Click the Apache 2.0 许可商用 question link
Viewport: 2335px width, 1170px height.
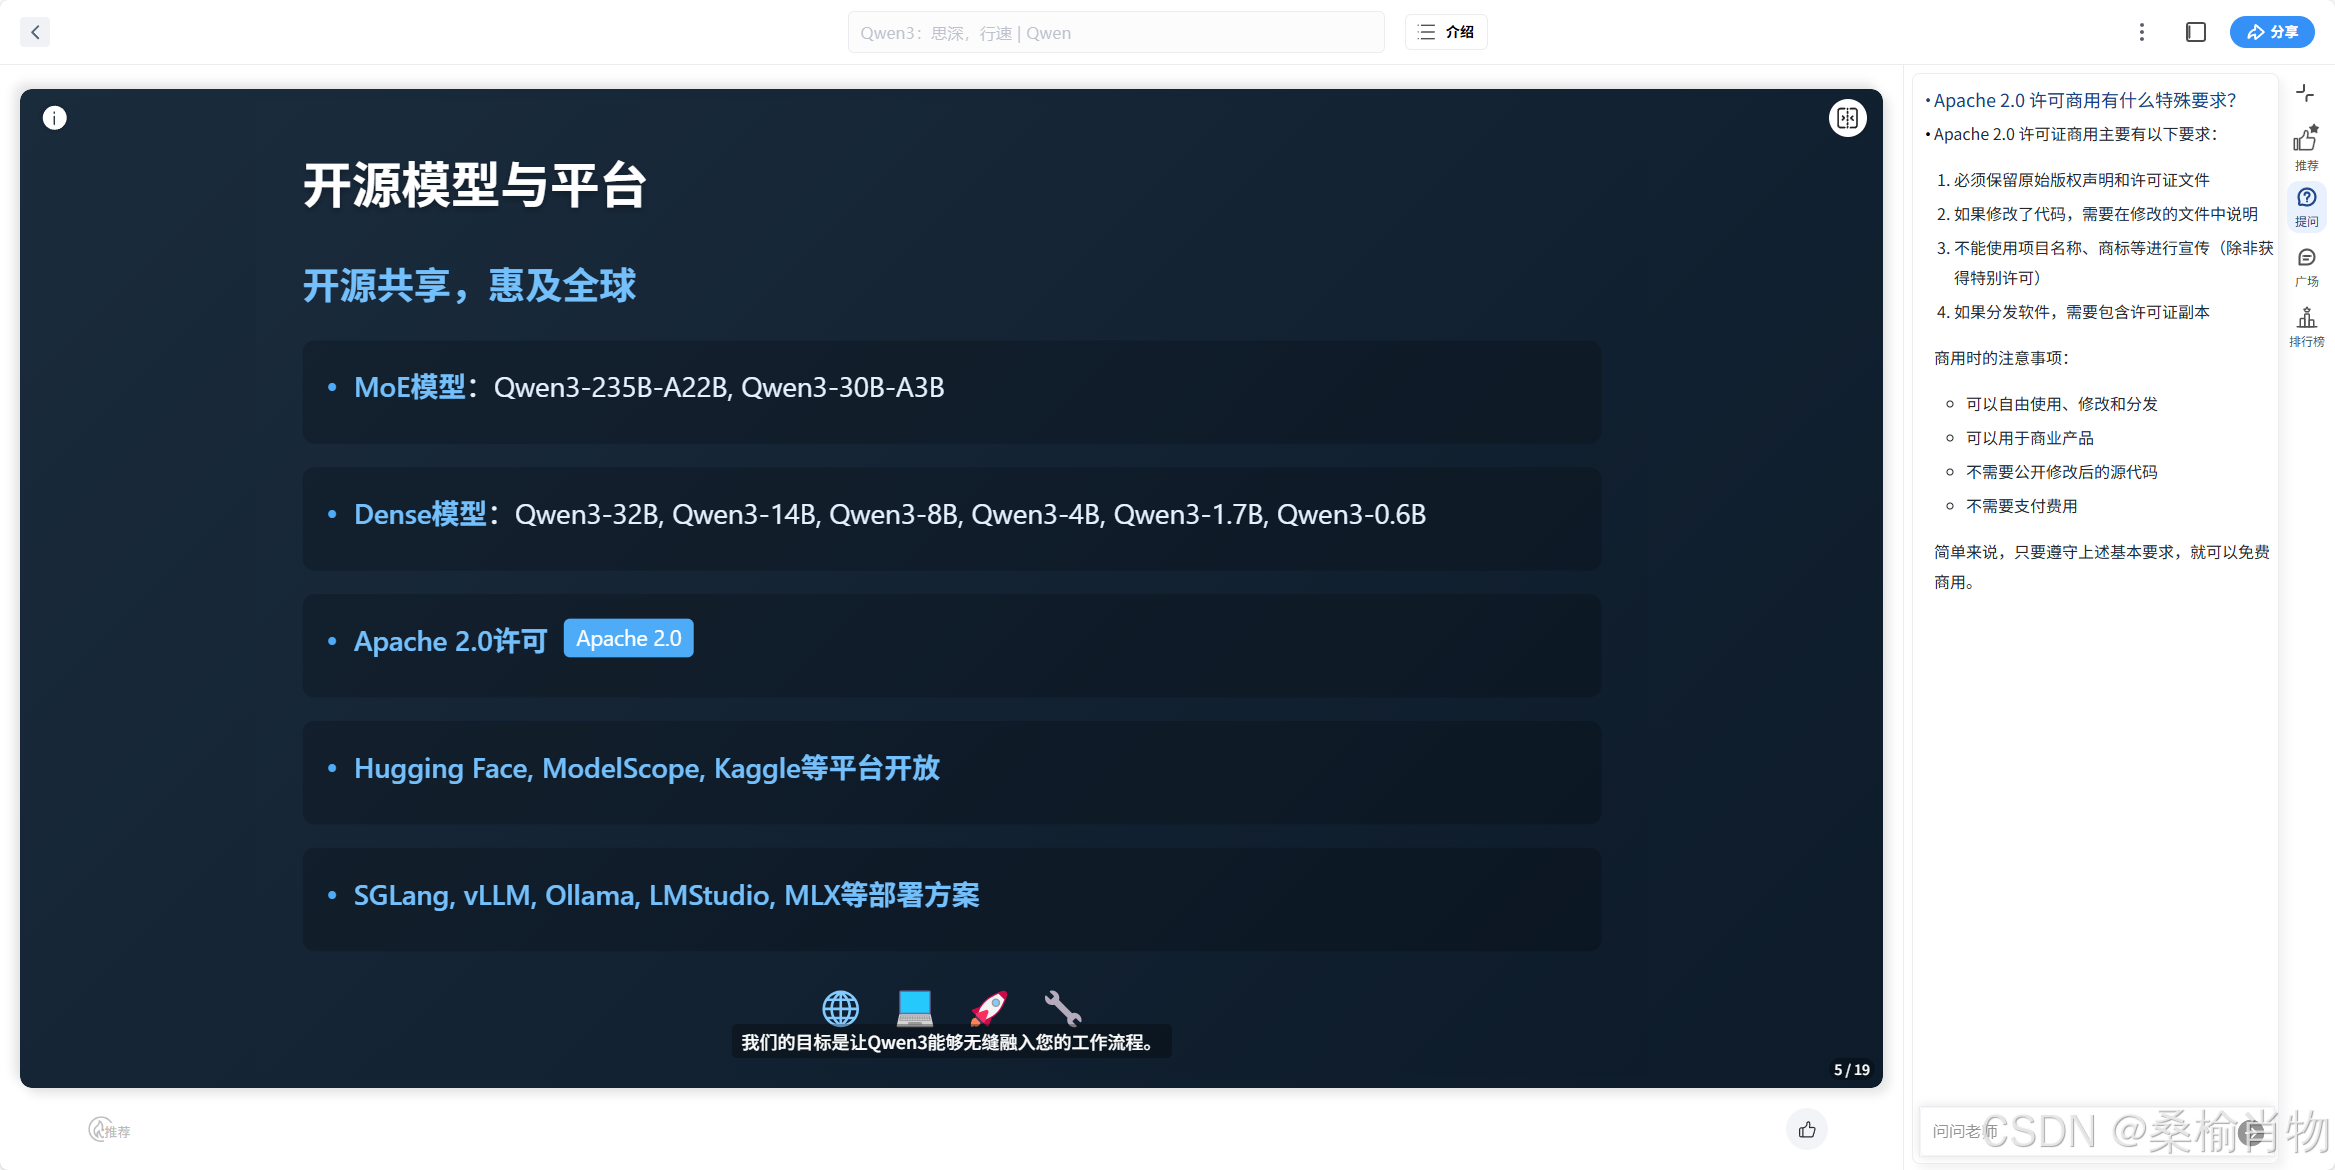point(2084,101)
